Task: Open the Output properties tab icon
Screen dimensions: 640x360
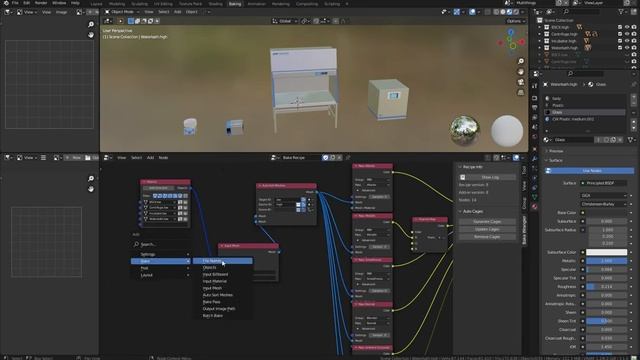Action: tap(535, 108)
